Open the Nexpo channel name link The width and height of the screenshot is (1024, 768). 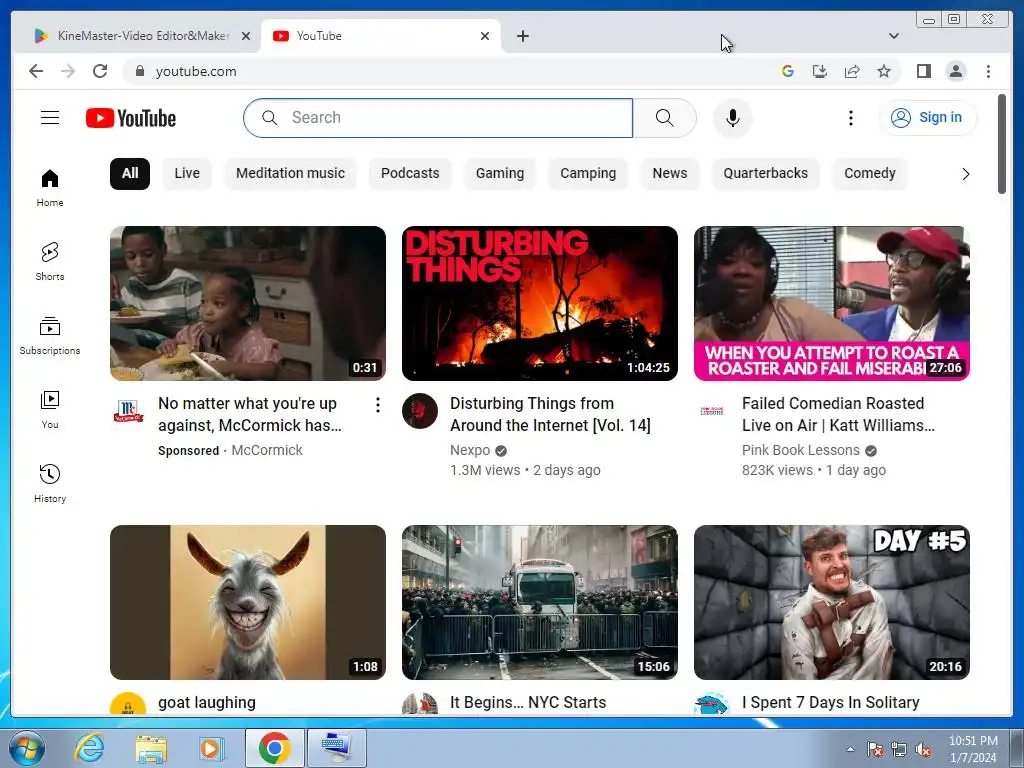coord(470,451)
